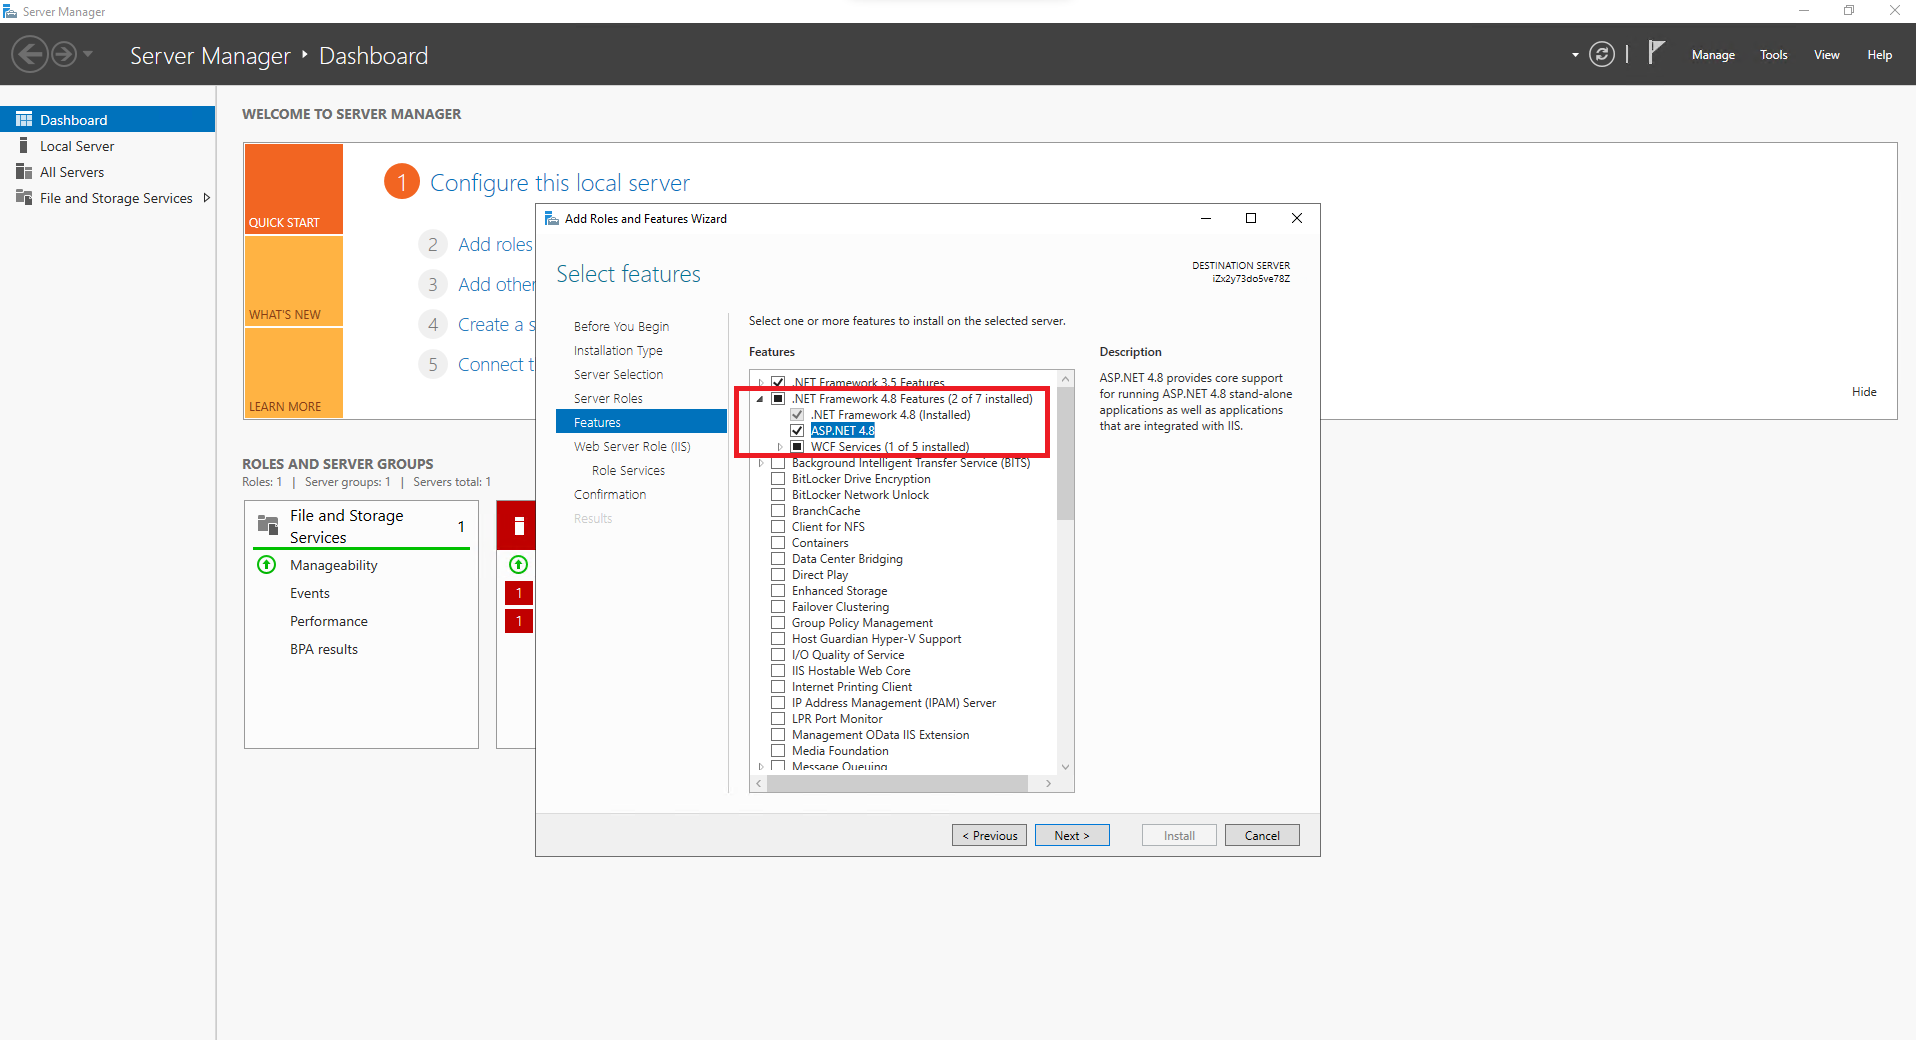Viewport: 1916px width, 1040px height.
Task: Go to the Confirmation wizard step
Action: tap(610, 495)
